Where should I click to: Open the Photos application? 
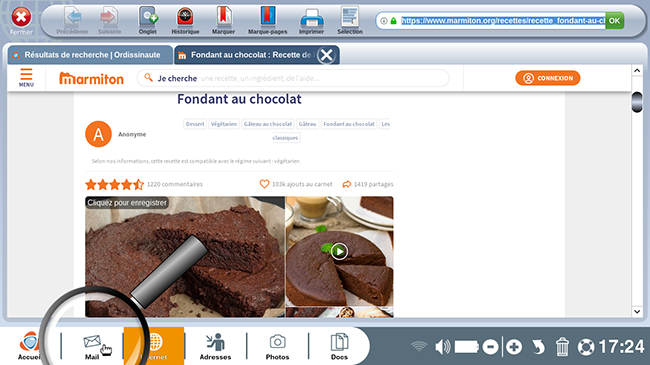tap(277, 346)
